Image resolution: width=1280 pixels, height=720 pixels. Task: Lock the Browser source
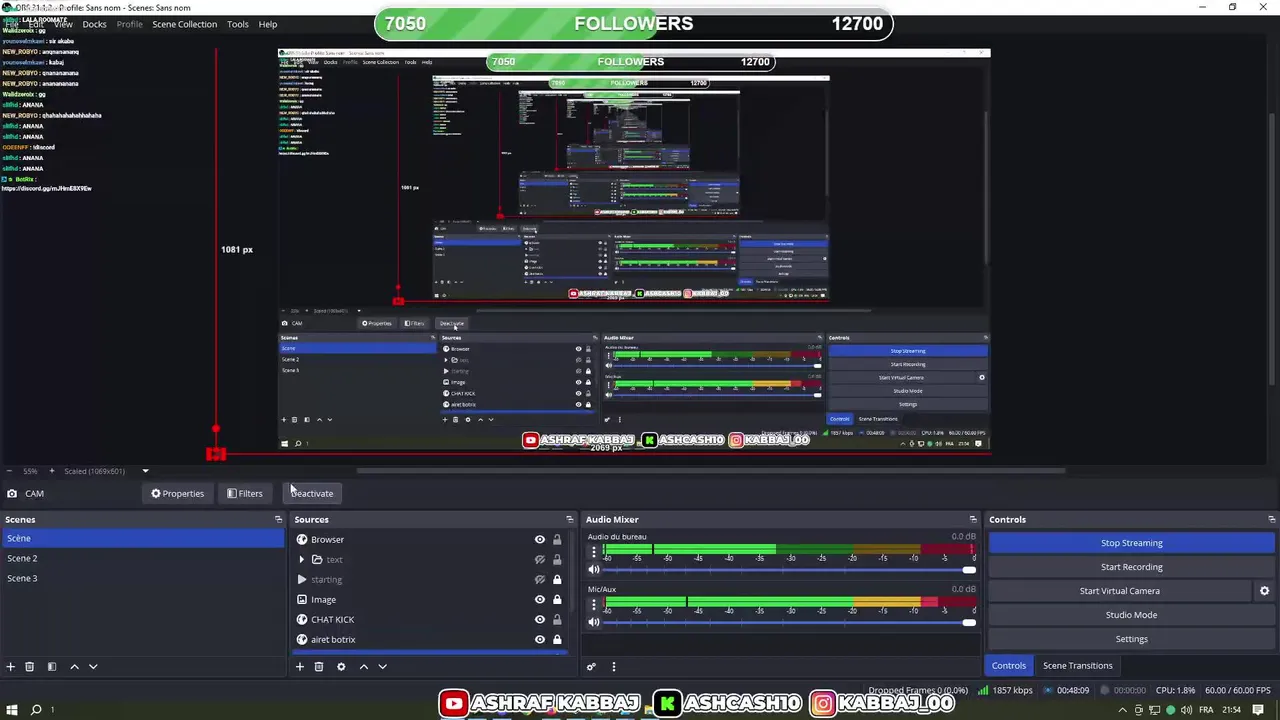557,540
